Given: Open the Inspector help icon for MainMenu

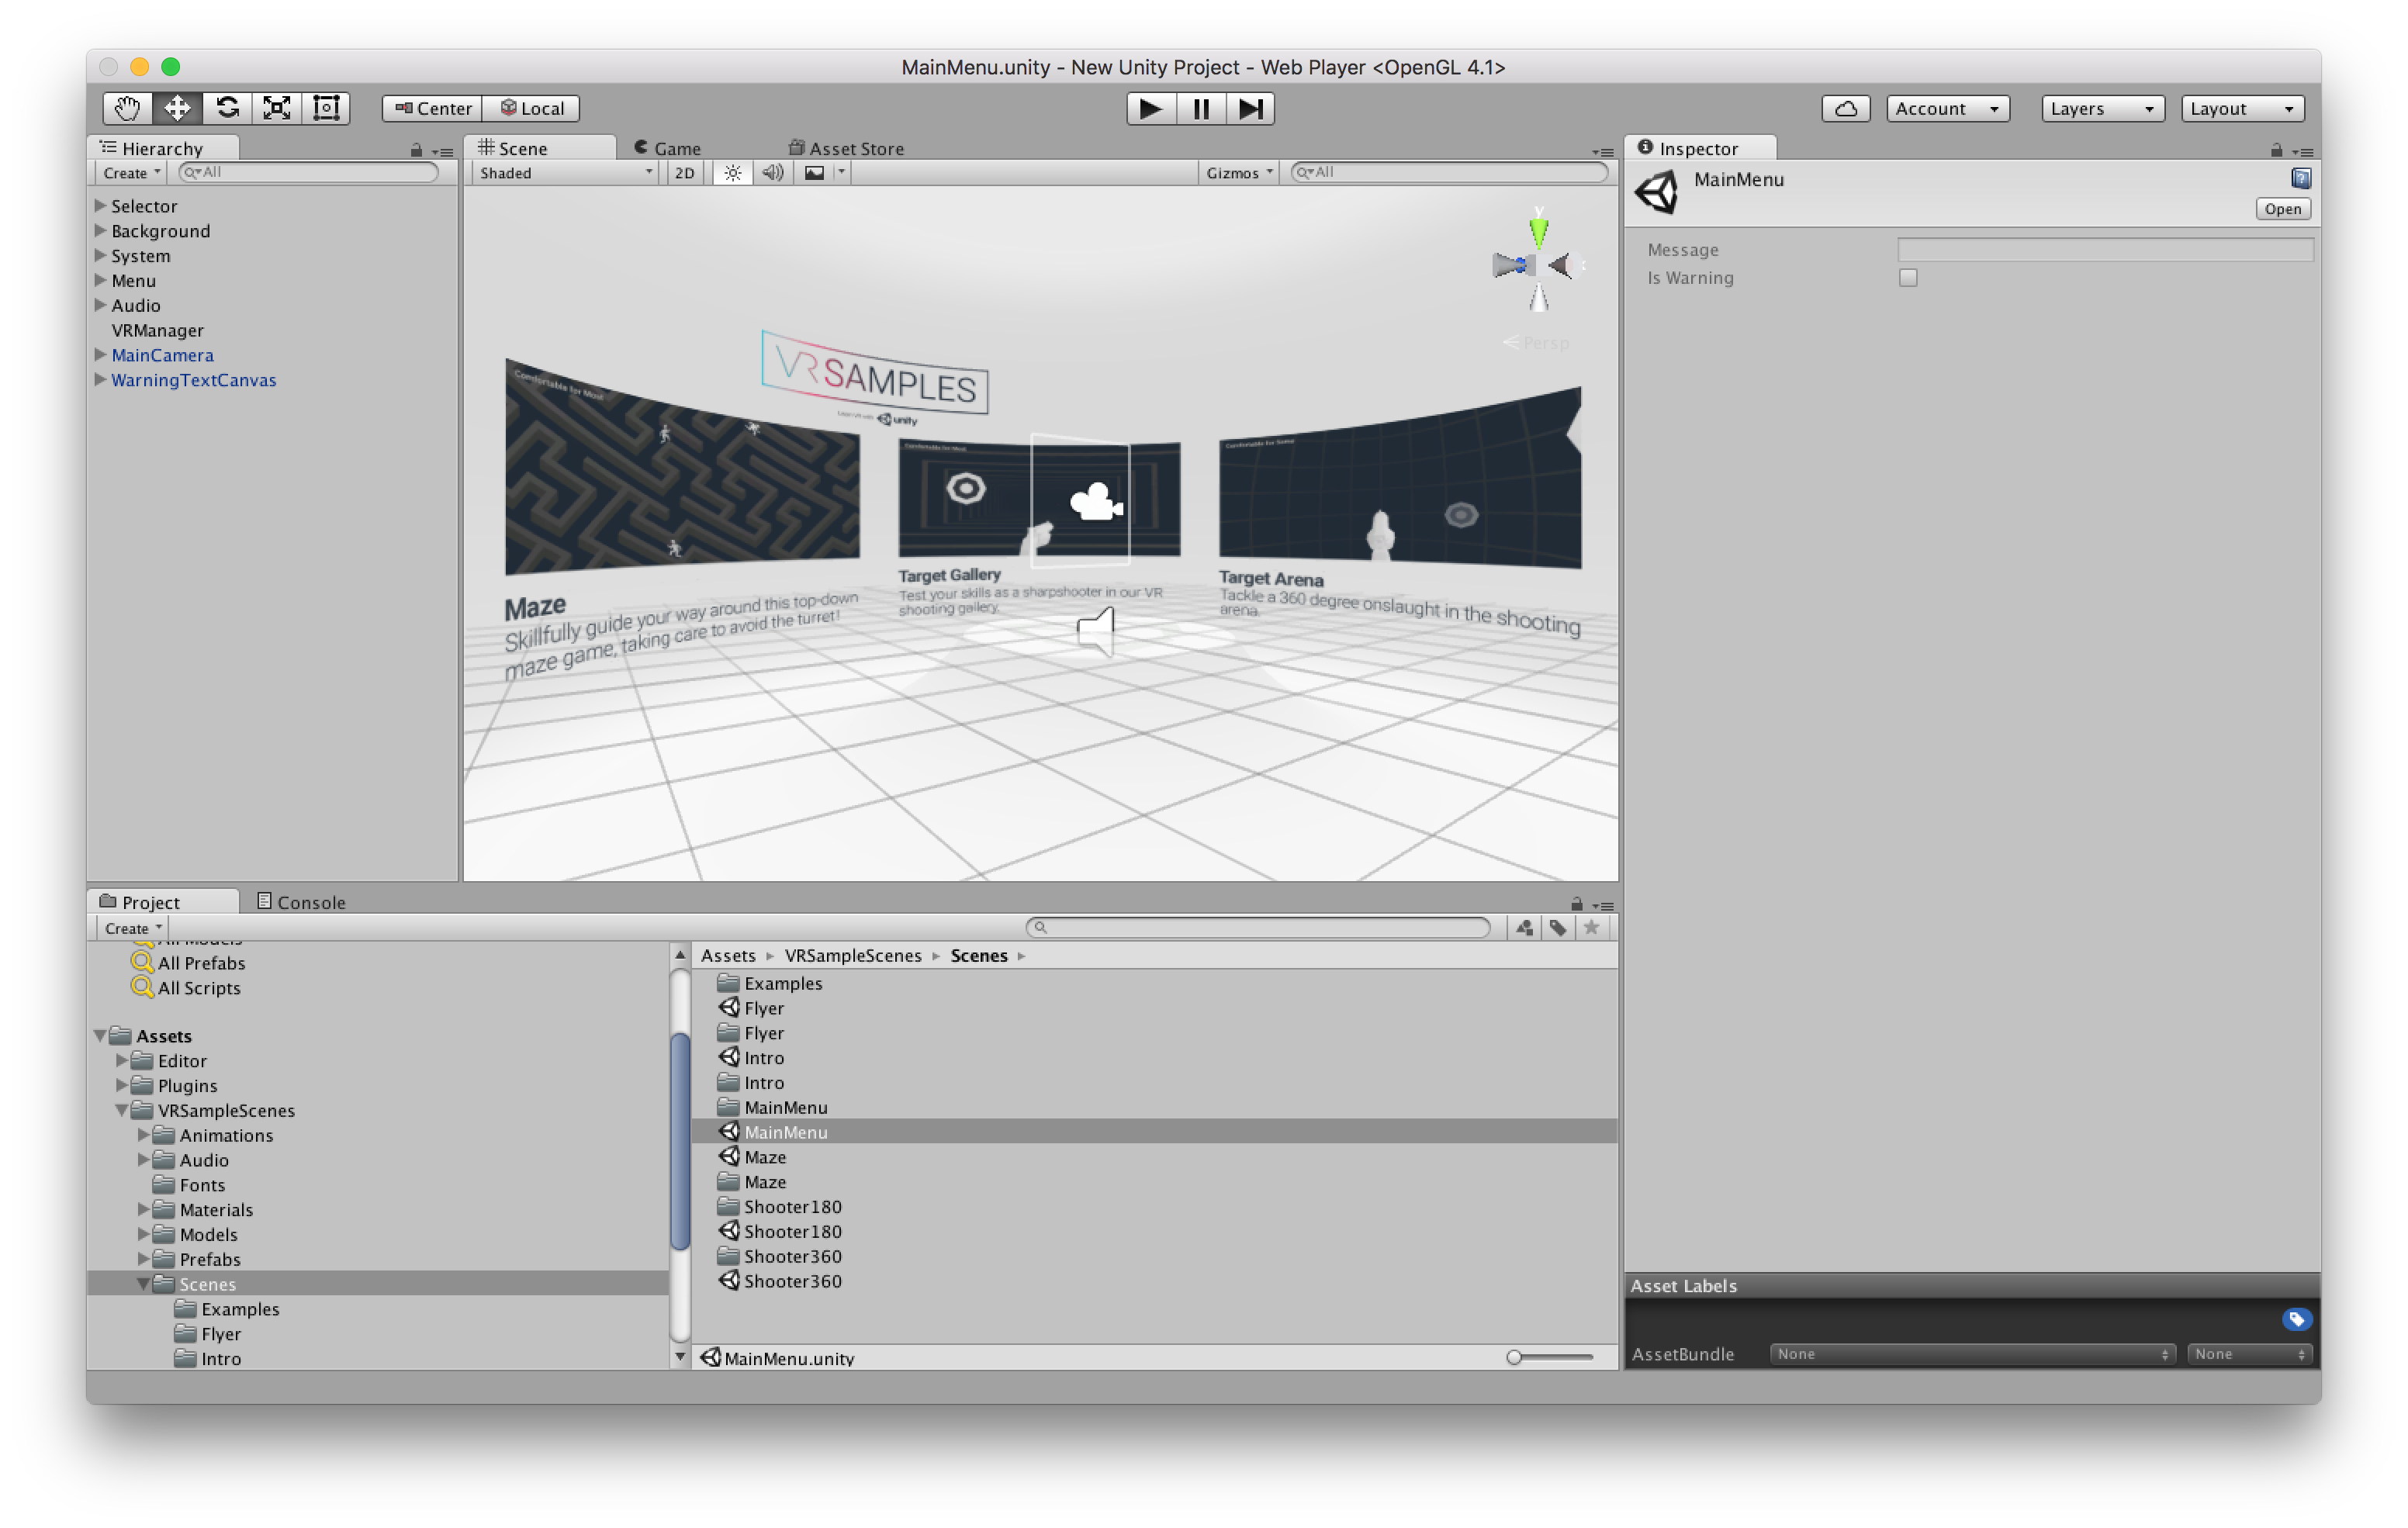Looking at the screenshot, I should pos(2300,179).
